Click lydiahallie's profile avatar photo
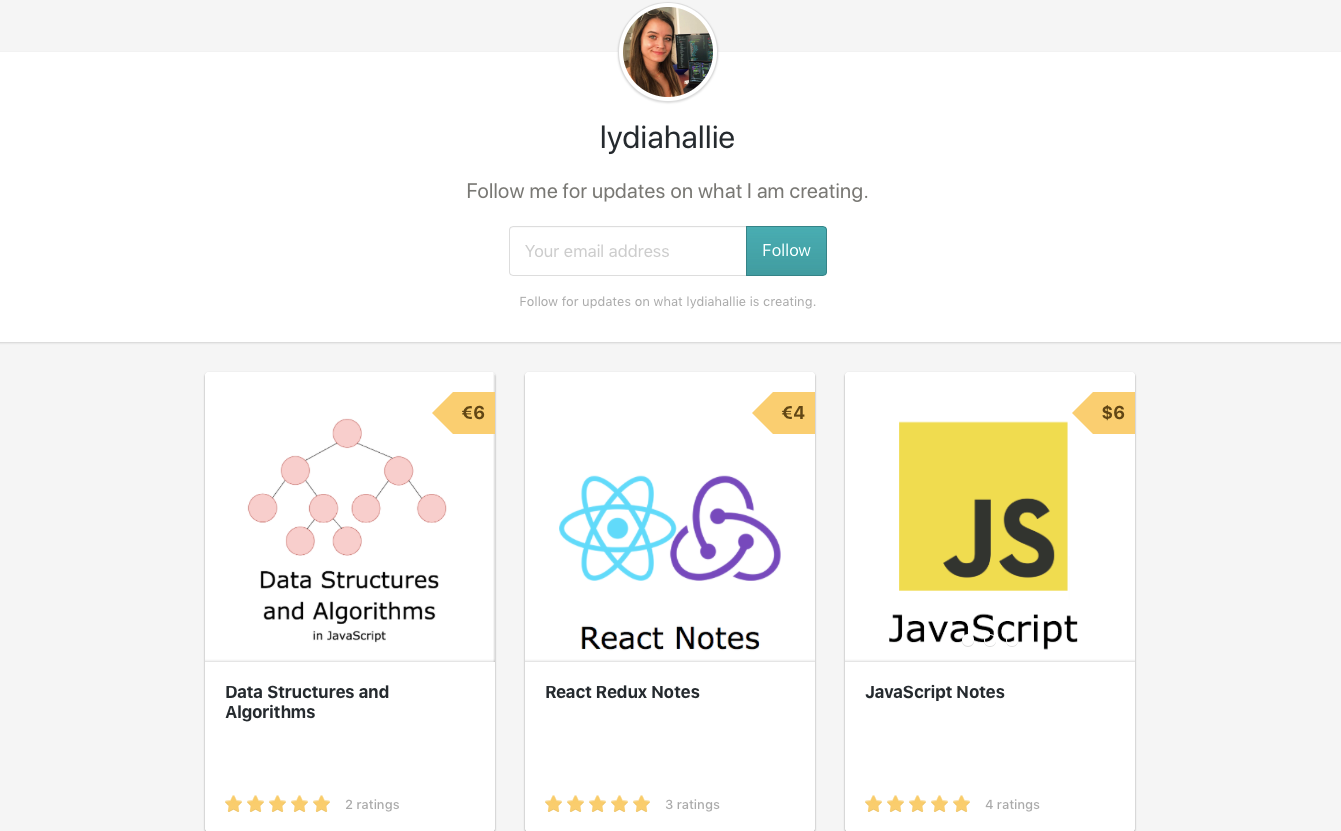Screen dimensions: 1341x831 point(668,52)
